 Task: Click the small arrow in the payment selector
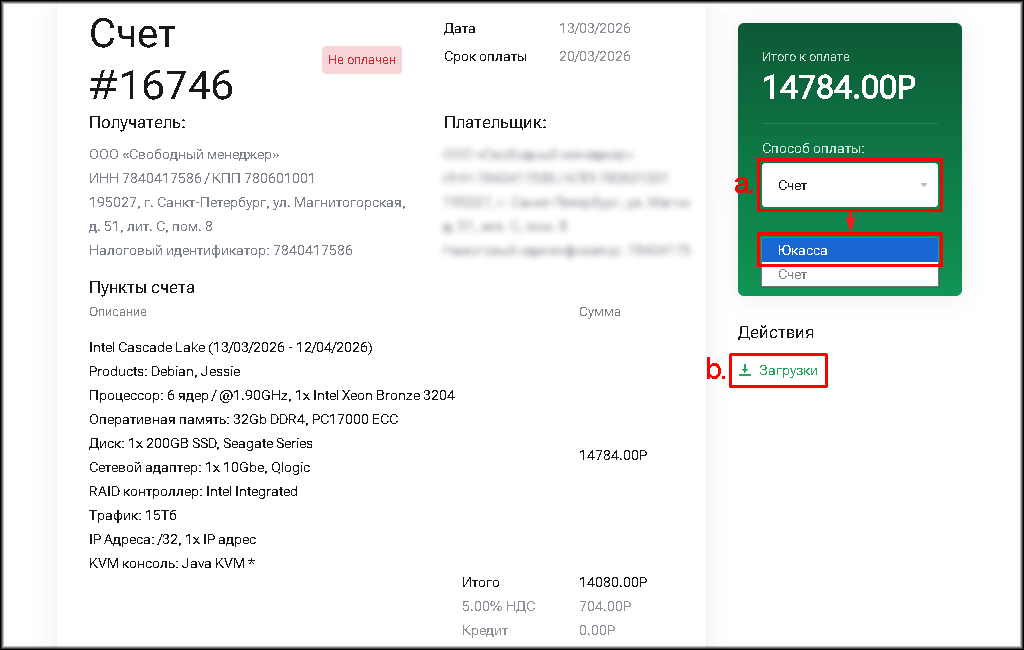pos(924,185)
